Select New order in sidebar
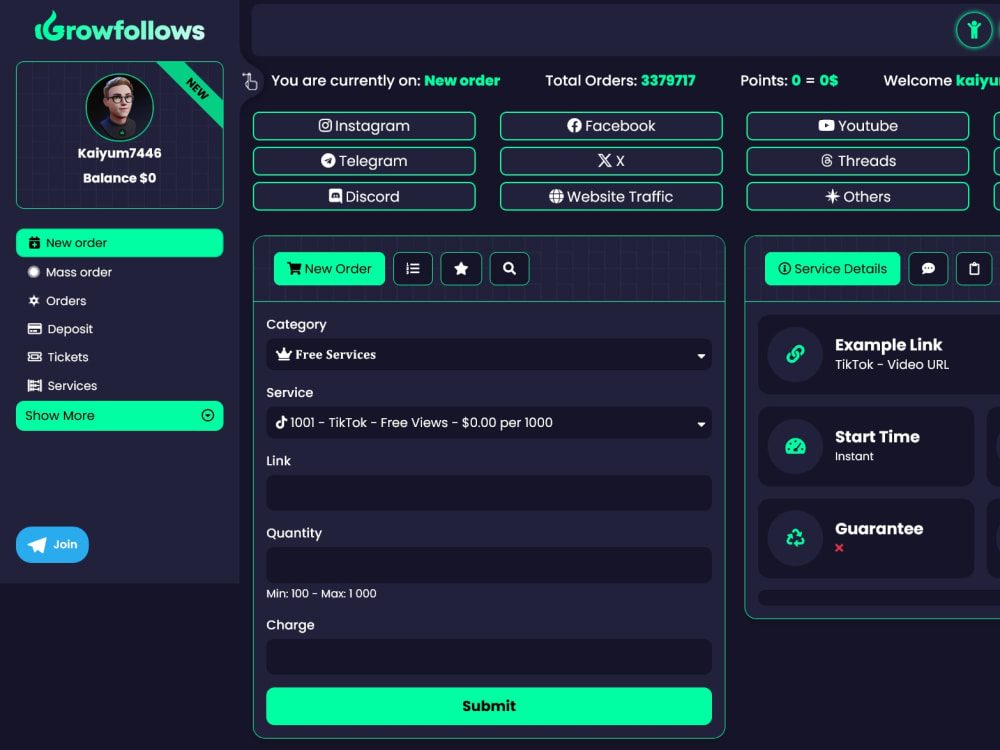 (x=119, y=243)
